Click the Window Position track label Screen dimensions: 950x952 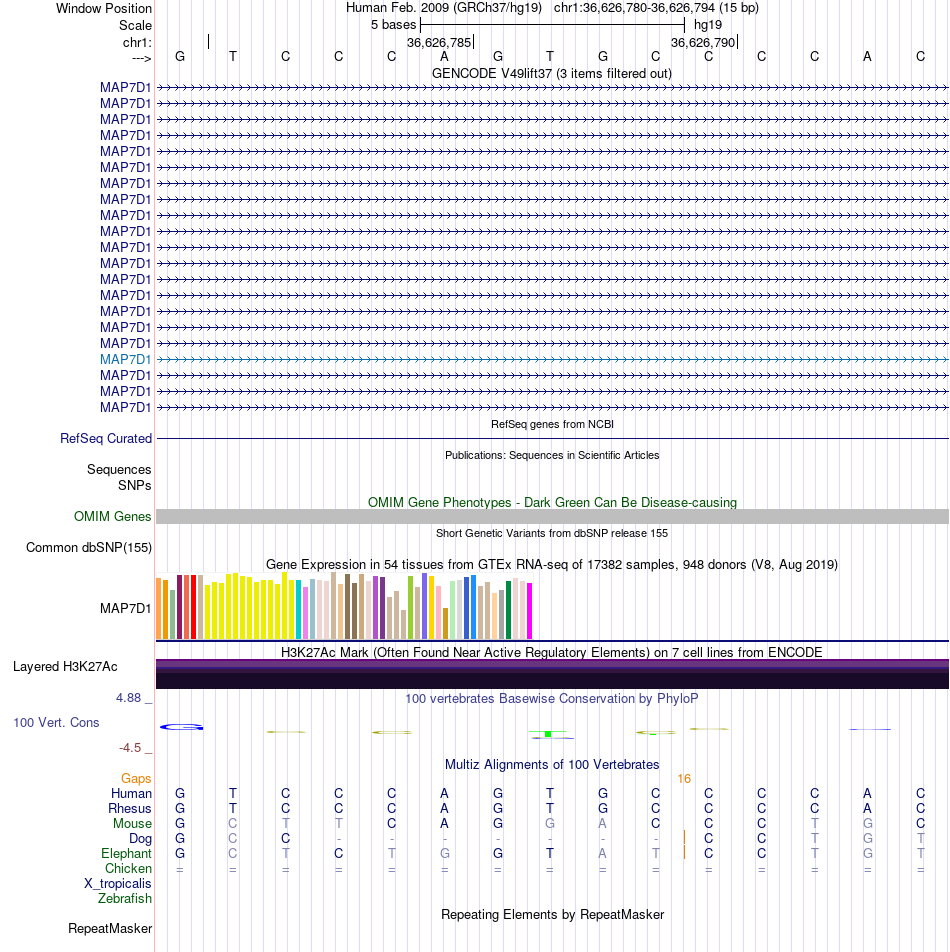(x=103, y=8)
